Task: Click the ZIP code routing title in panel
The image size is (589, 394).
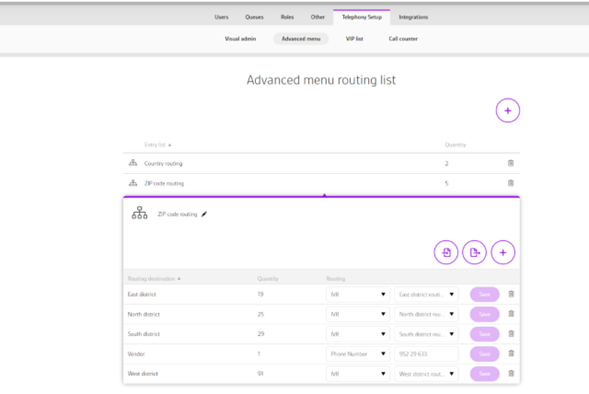Action: coord(177,214)
